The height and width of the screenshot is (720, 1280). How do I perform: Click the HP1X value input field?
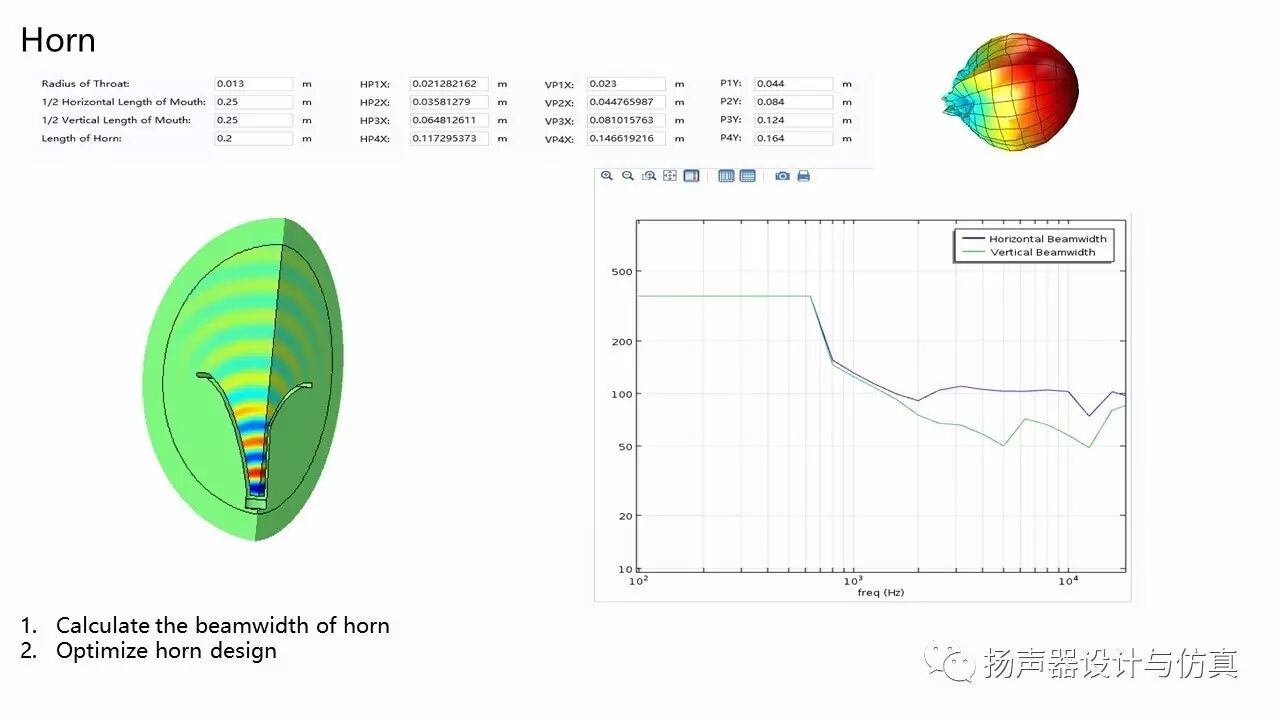click(x=449, y=84)
